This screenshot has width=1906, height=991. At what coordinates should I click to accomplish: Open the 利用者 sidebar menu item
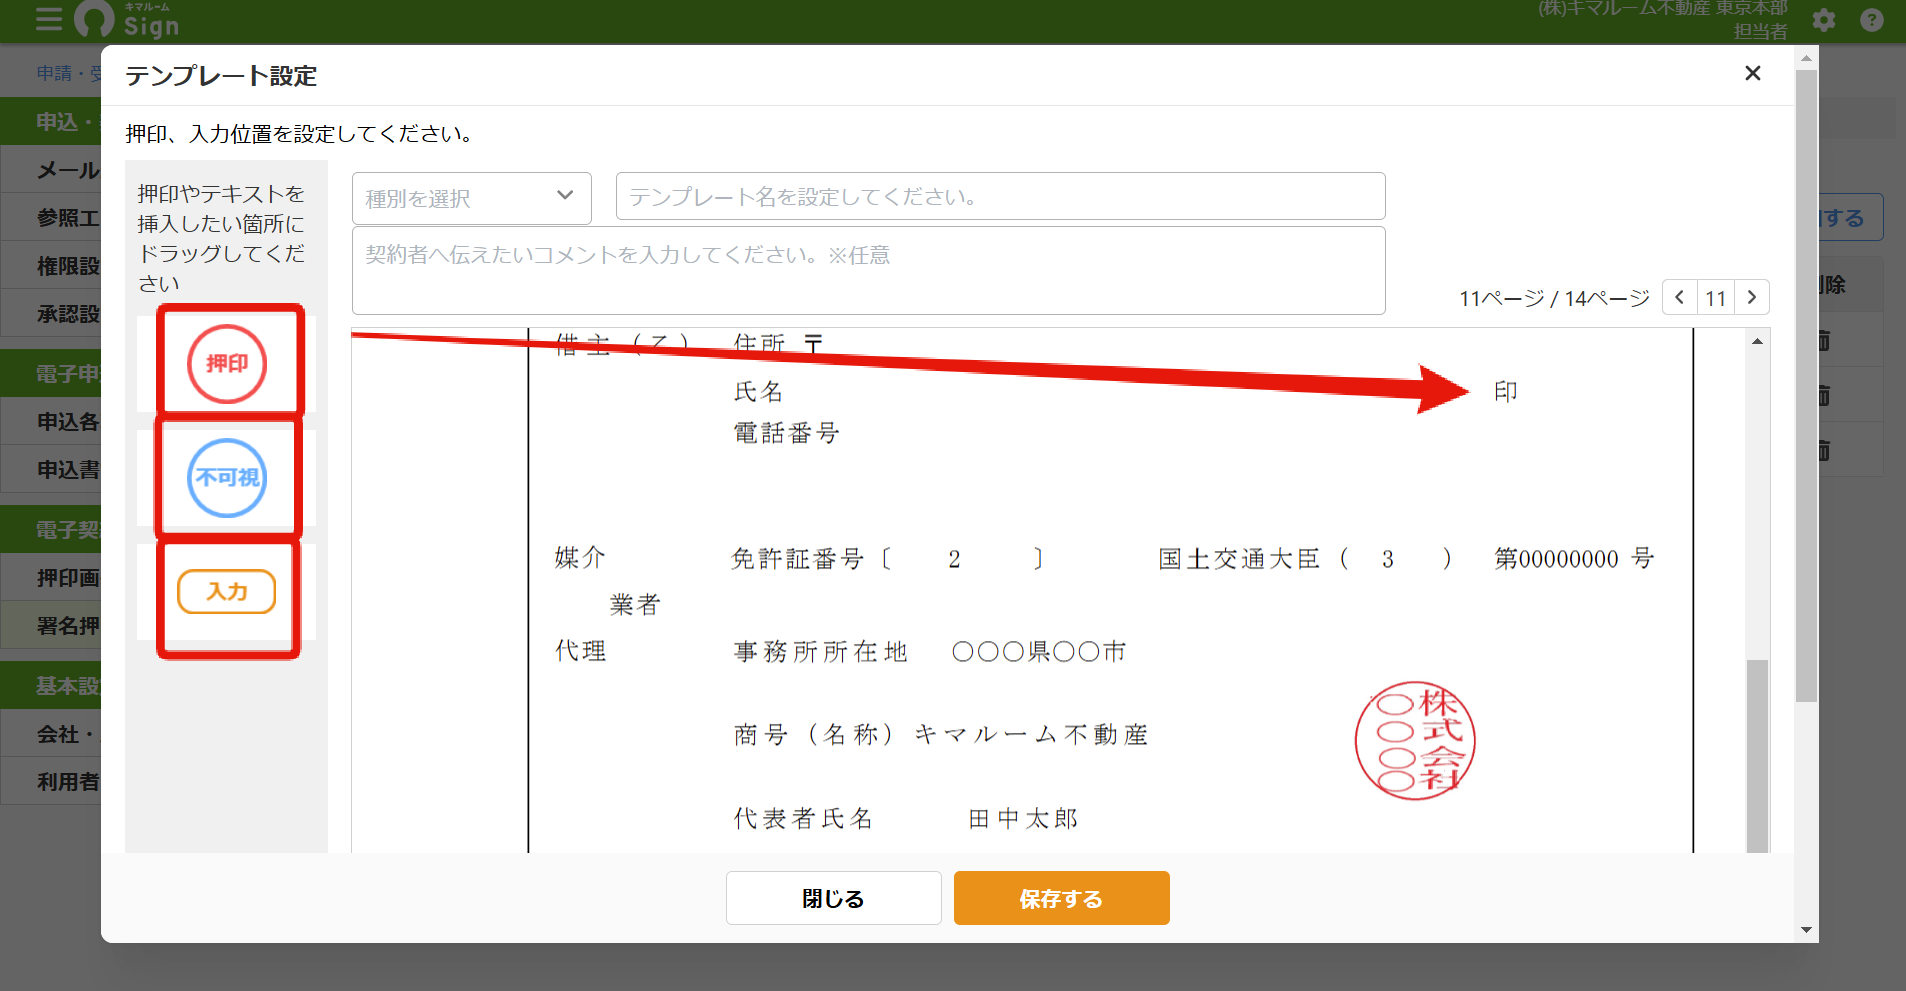pos(51,782)
